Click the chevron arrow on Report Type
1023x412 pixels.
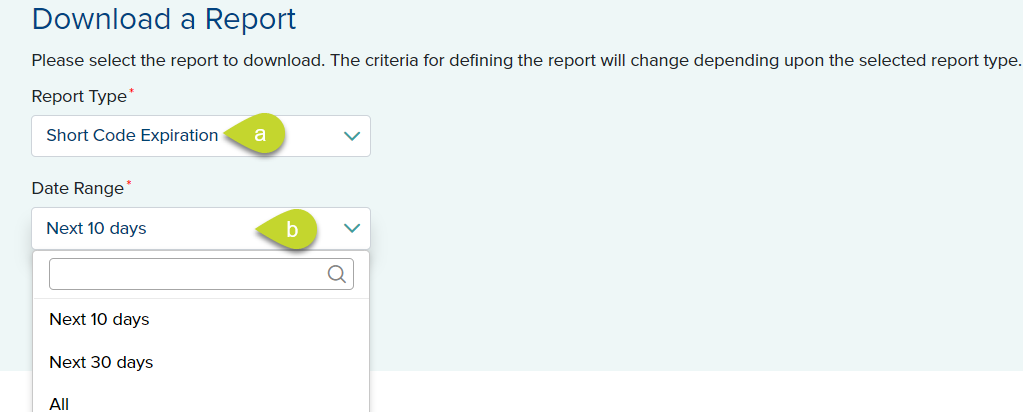point(351,136)
